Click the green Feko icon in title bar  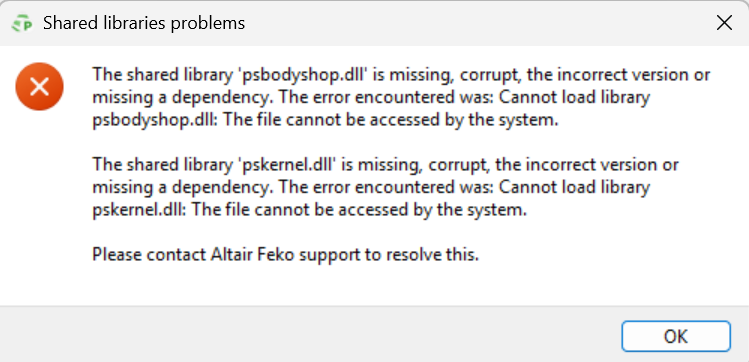(21, 23)
